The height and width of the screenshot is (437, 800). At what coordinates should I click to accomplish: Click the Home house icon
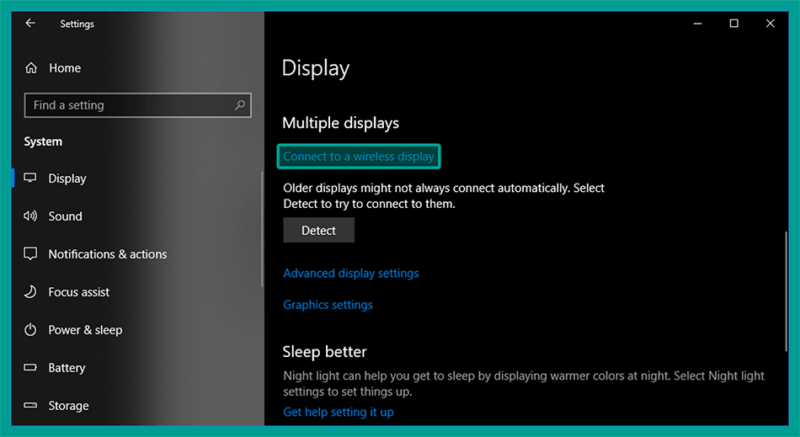coord(31,68)
